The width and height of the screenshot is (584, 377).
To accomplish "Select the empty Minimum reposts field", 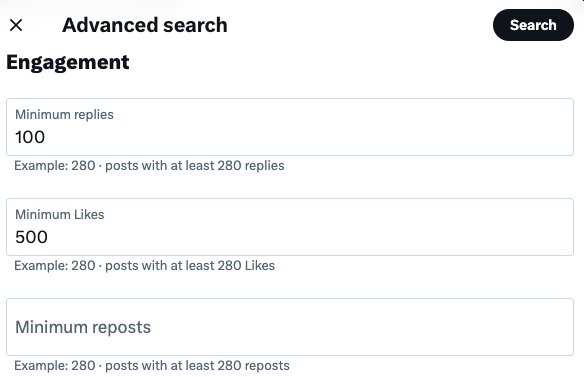I will pyautogui.click(x=290, y=327).
